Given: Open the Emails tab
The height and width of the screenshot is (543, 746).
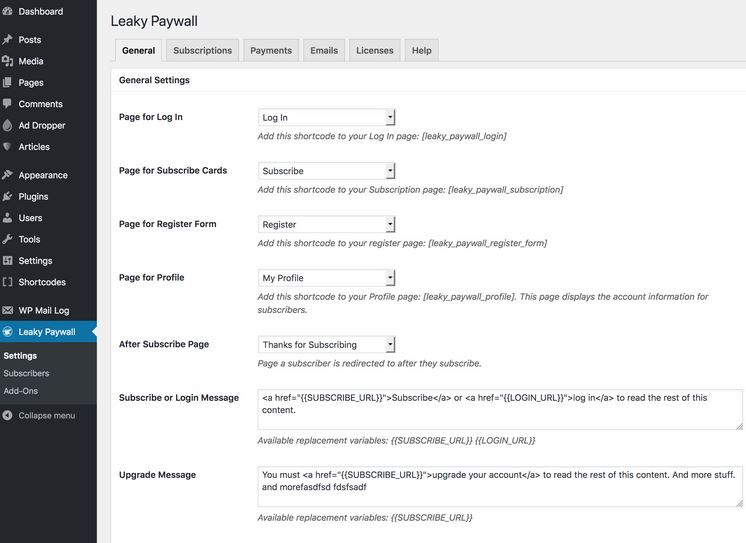Looking at the screenshot, I should [324, 50].
